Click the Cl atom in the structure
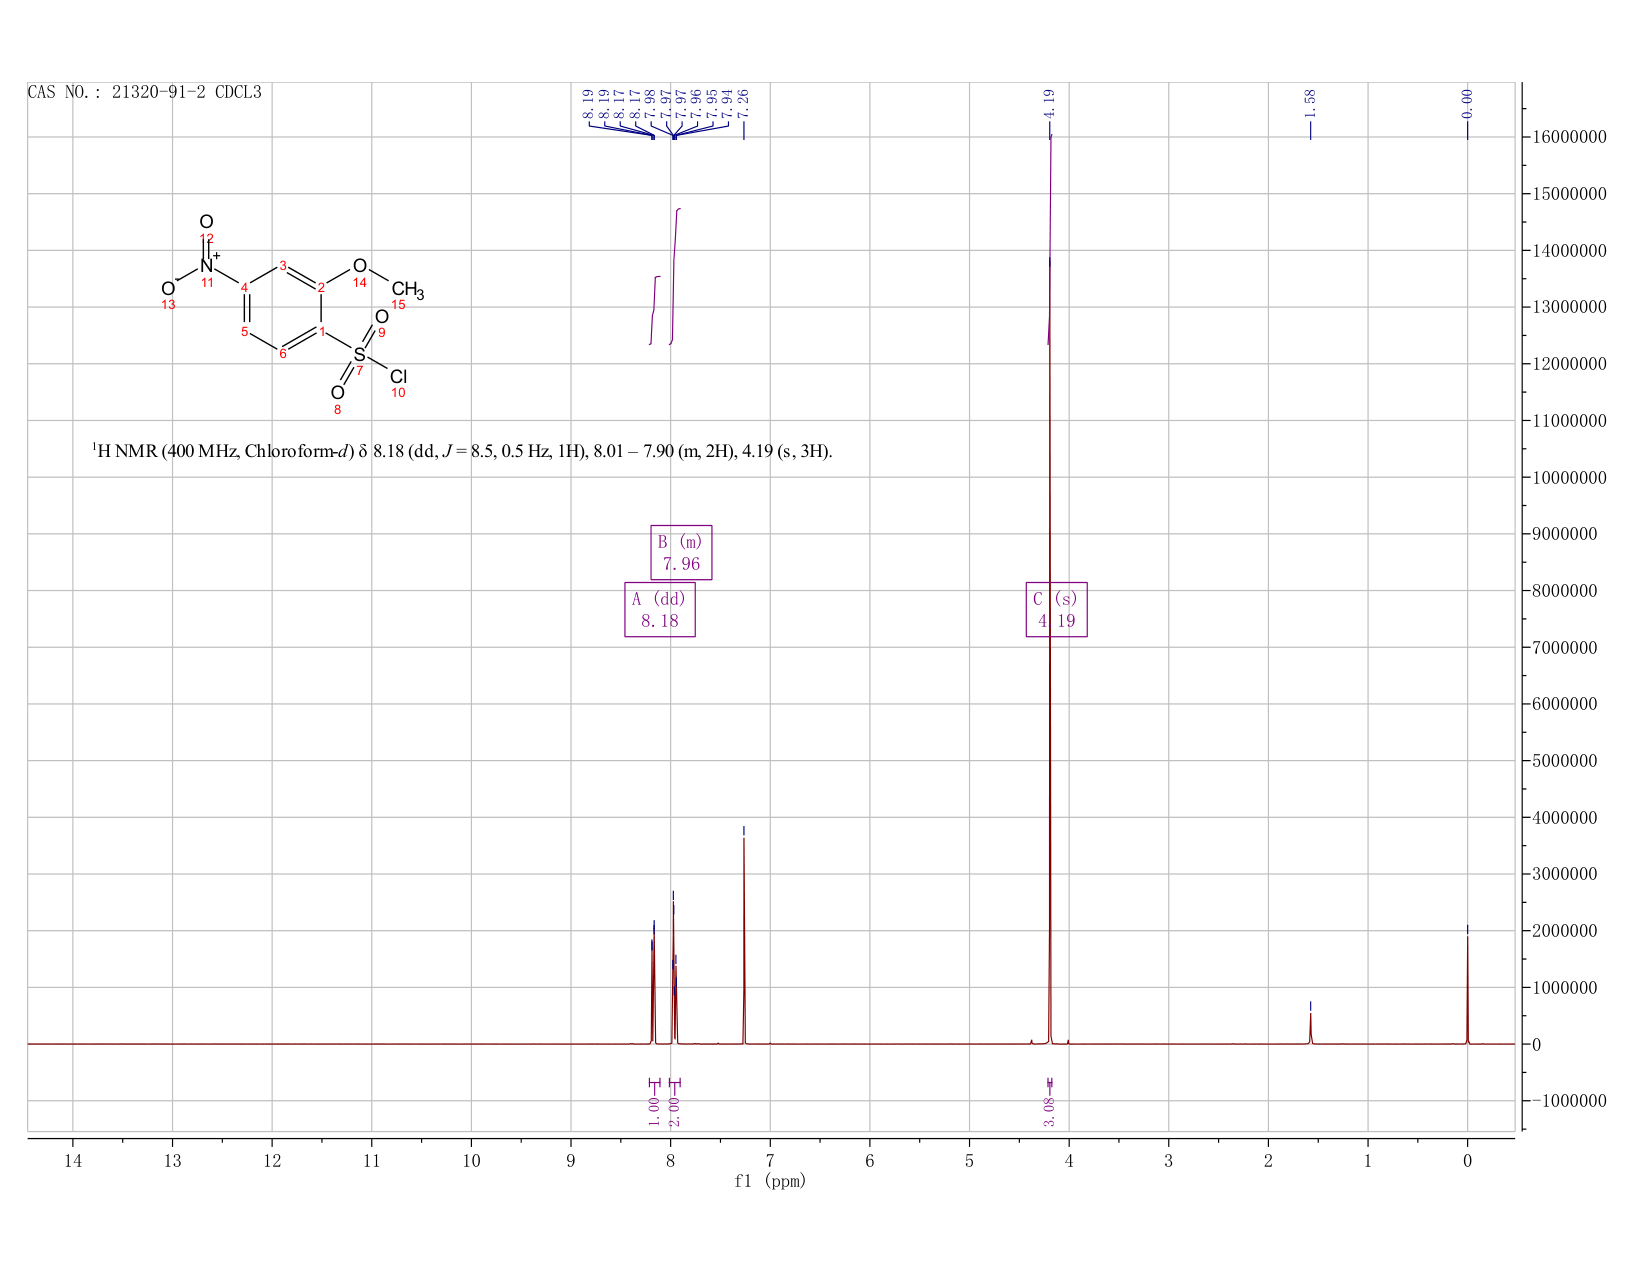This screenshot has width=1650, height=1275. tap(398, 377)
